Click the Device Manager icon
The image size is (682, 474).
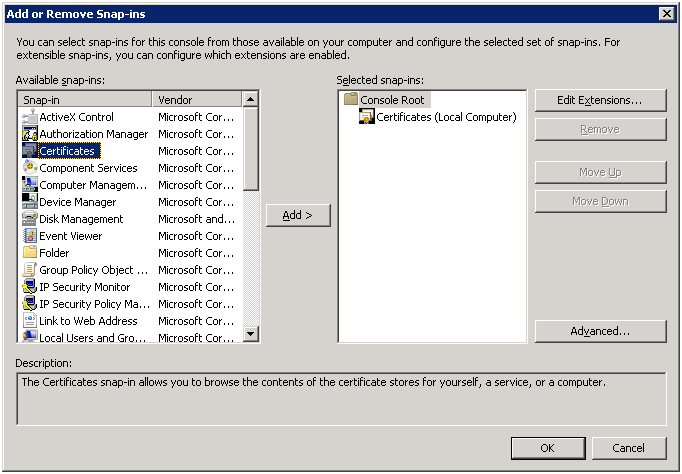click(30, 201)
